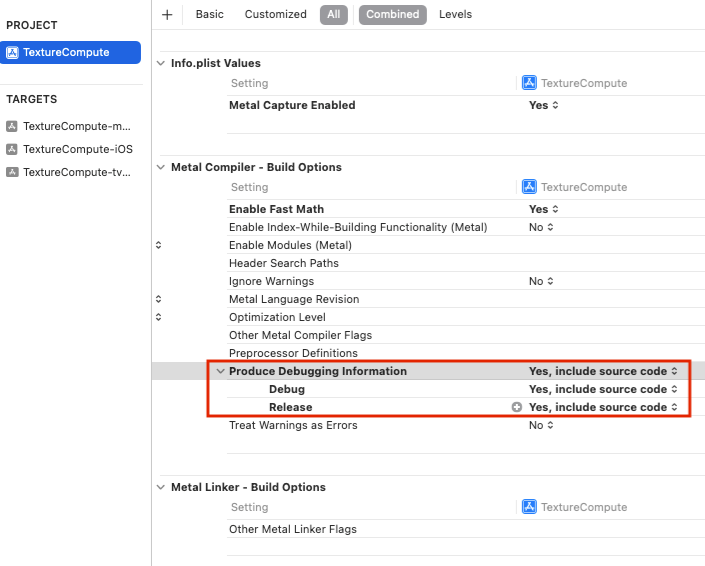
Task: Click the TextureCompute-tv... target icon
Action: (x=12, y=172)
